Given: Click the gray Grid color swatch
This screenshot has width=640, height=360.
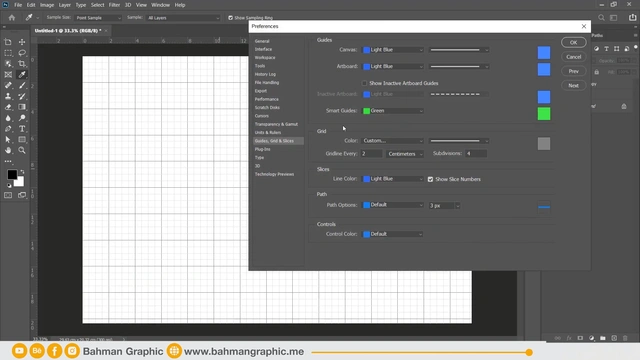Looking at the screenshot, I should (544, 143).
